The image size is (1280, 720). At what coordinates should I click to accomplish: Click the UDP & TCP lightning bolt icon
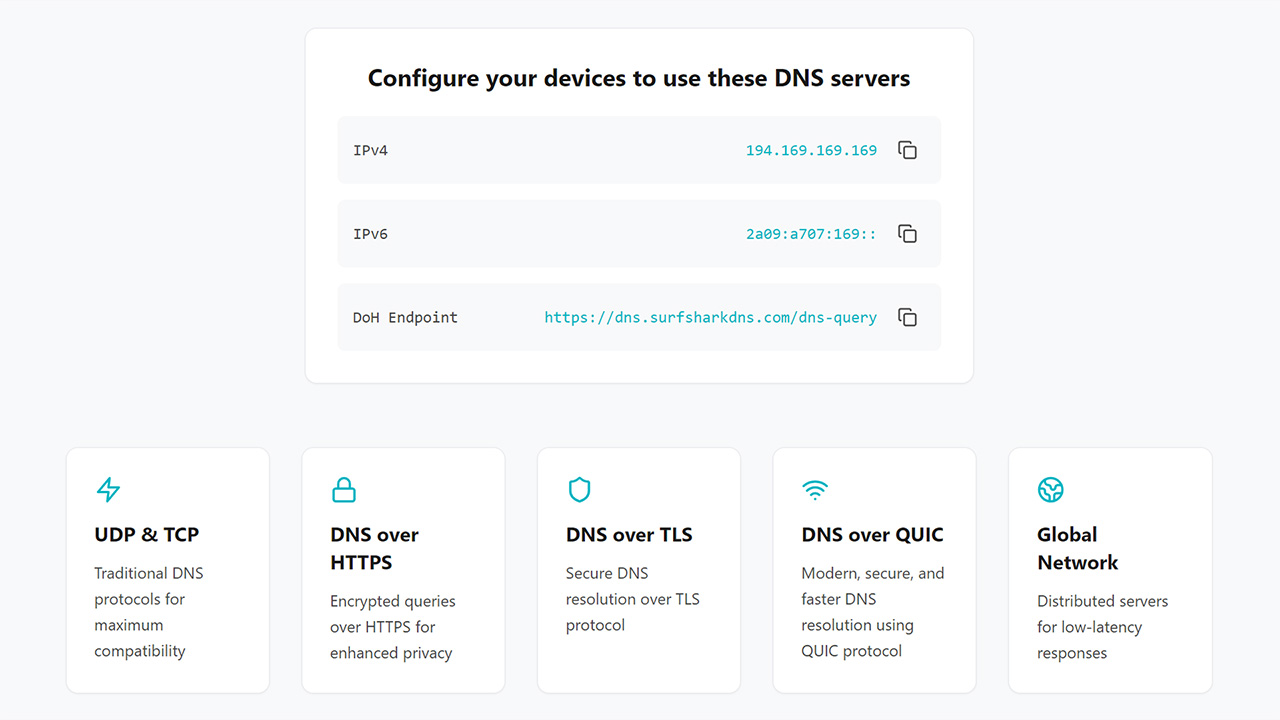108,490
